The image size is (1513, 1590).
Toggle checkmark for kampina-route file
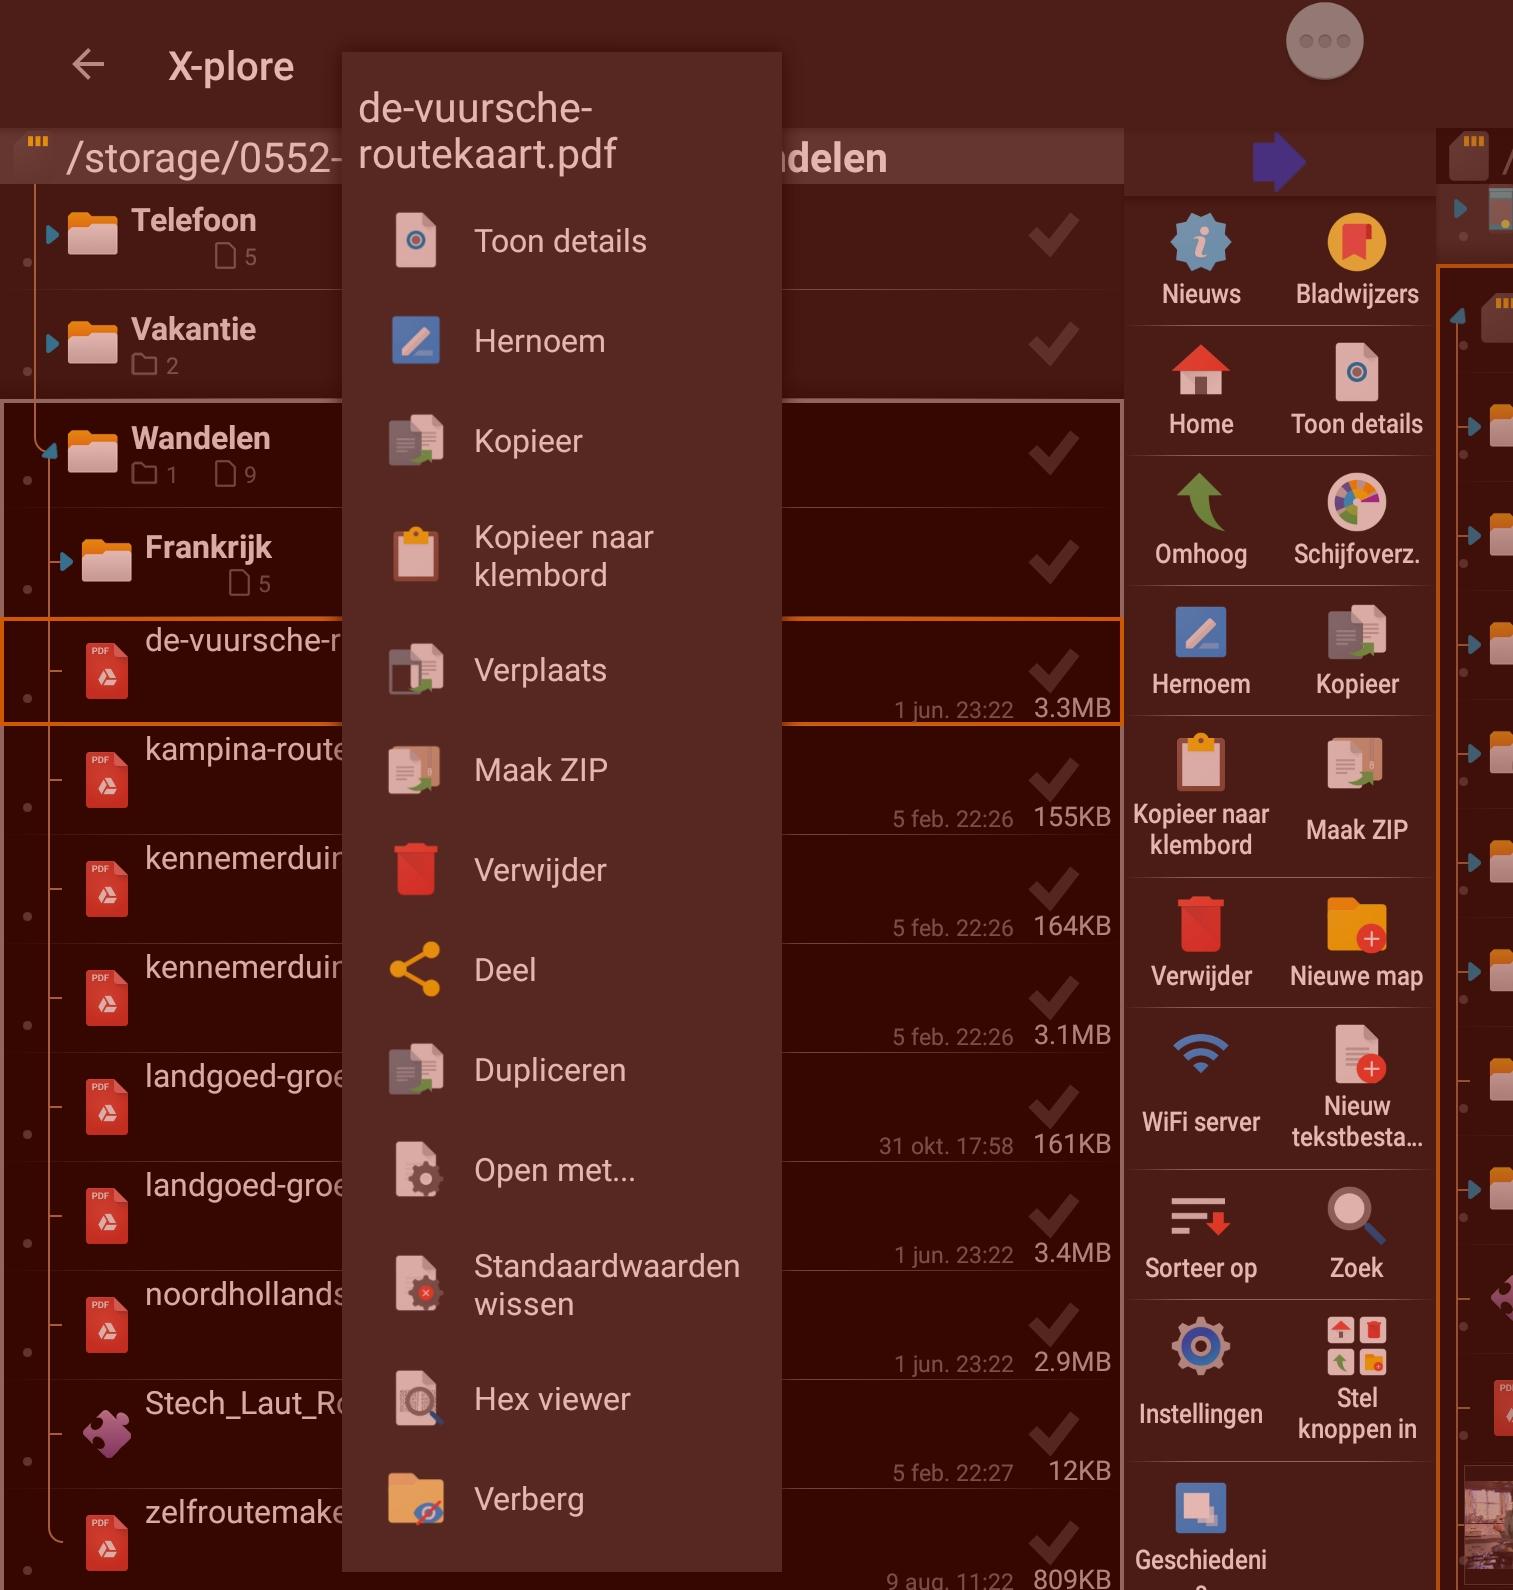(x=1054, y=780)
